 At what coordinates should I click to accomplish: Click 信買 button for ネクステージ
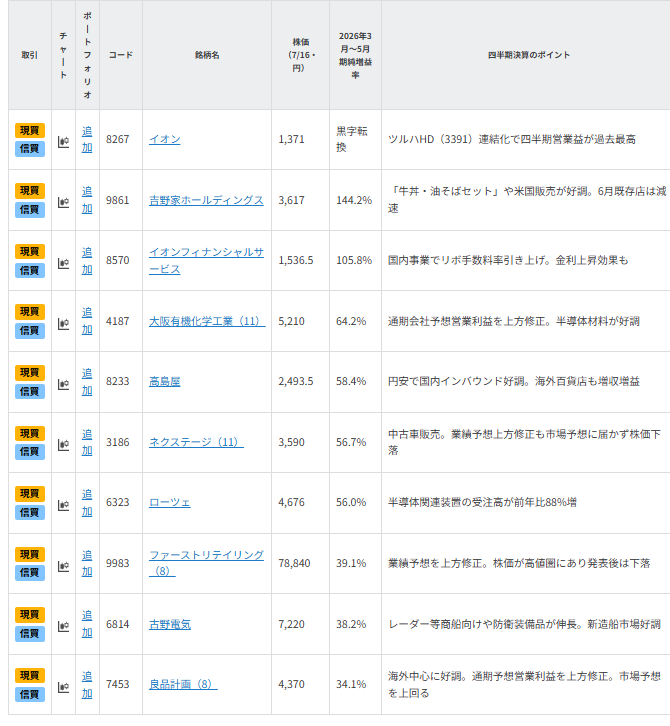tap(30, 452)
